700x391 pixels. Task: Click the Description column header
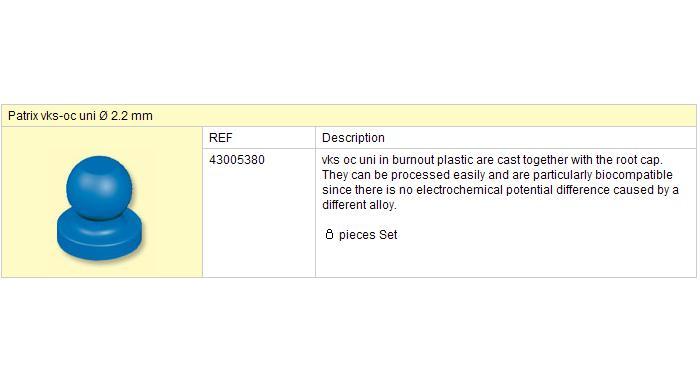pos(353,137)
